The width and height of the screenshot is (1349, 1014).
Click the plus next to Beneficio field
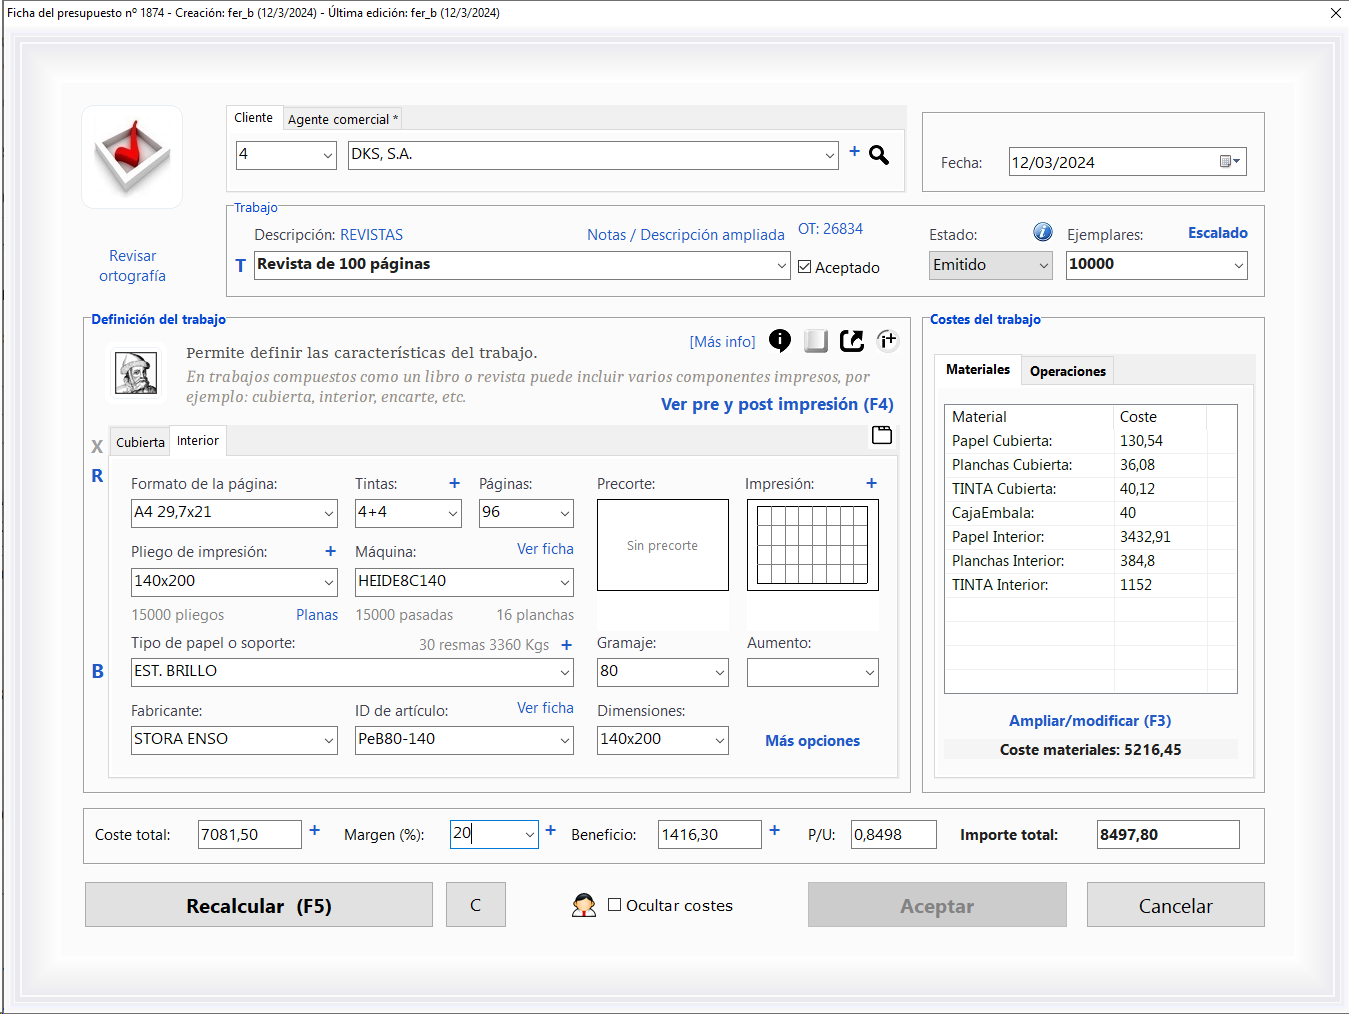point(774,830)
